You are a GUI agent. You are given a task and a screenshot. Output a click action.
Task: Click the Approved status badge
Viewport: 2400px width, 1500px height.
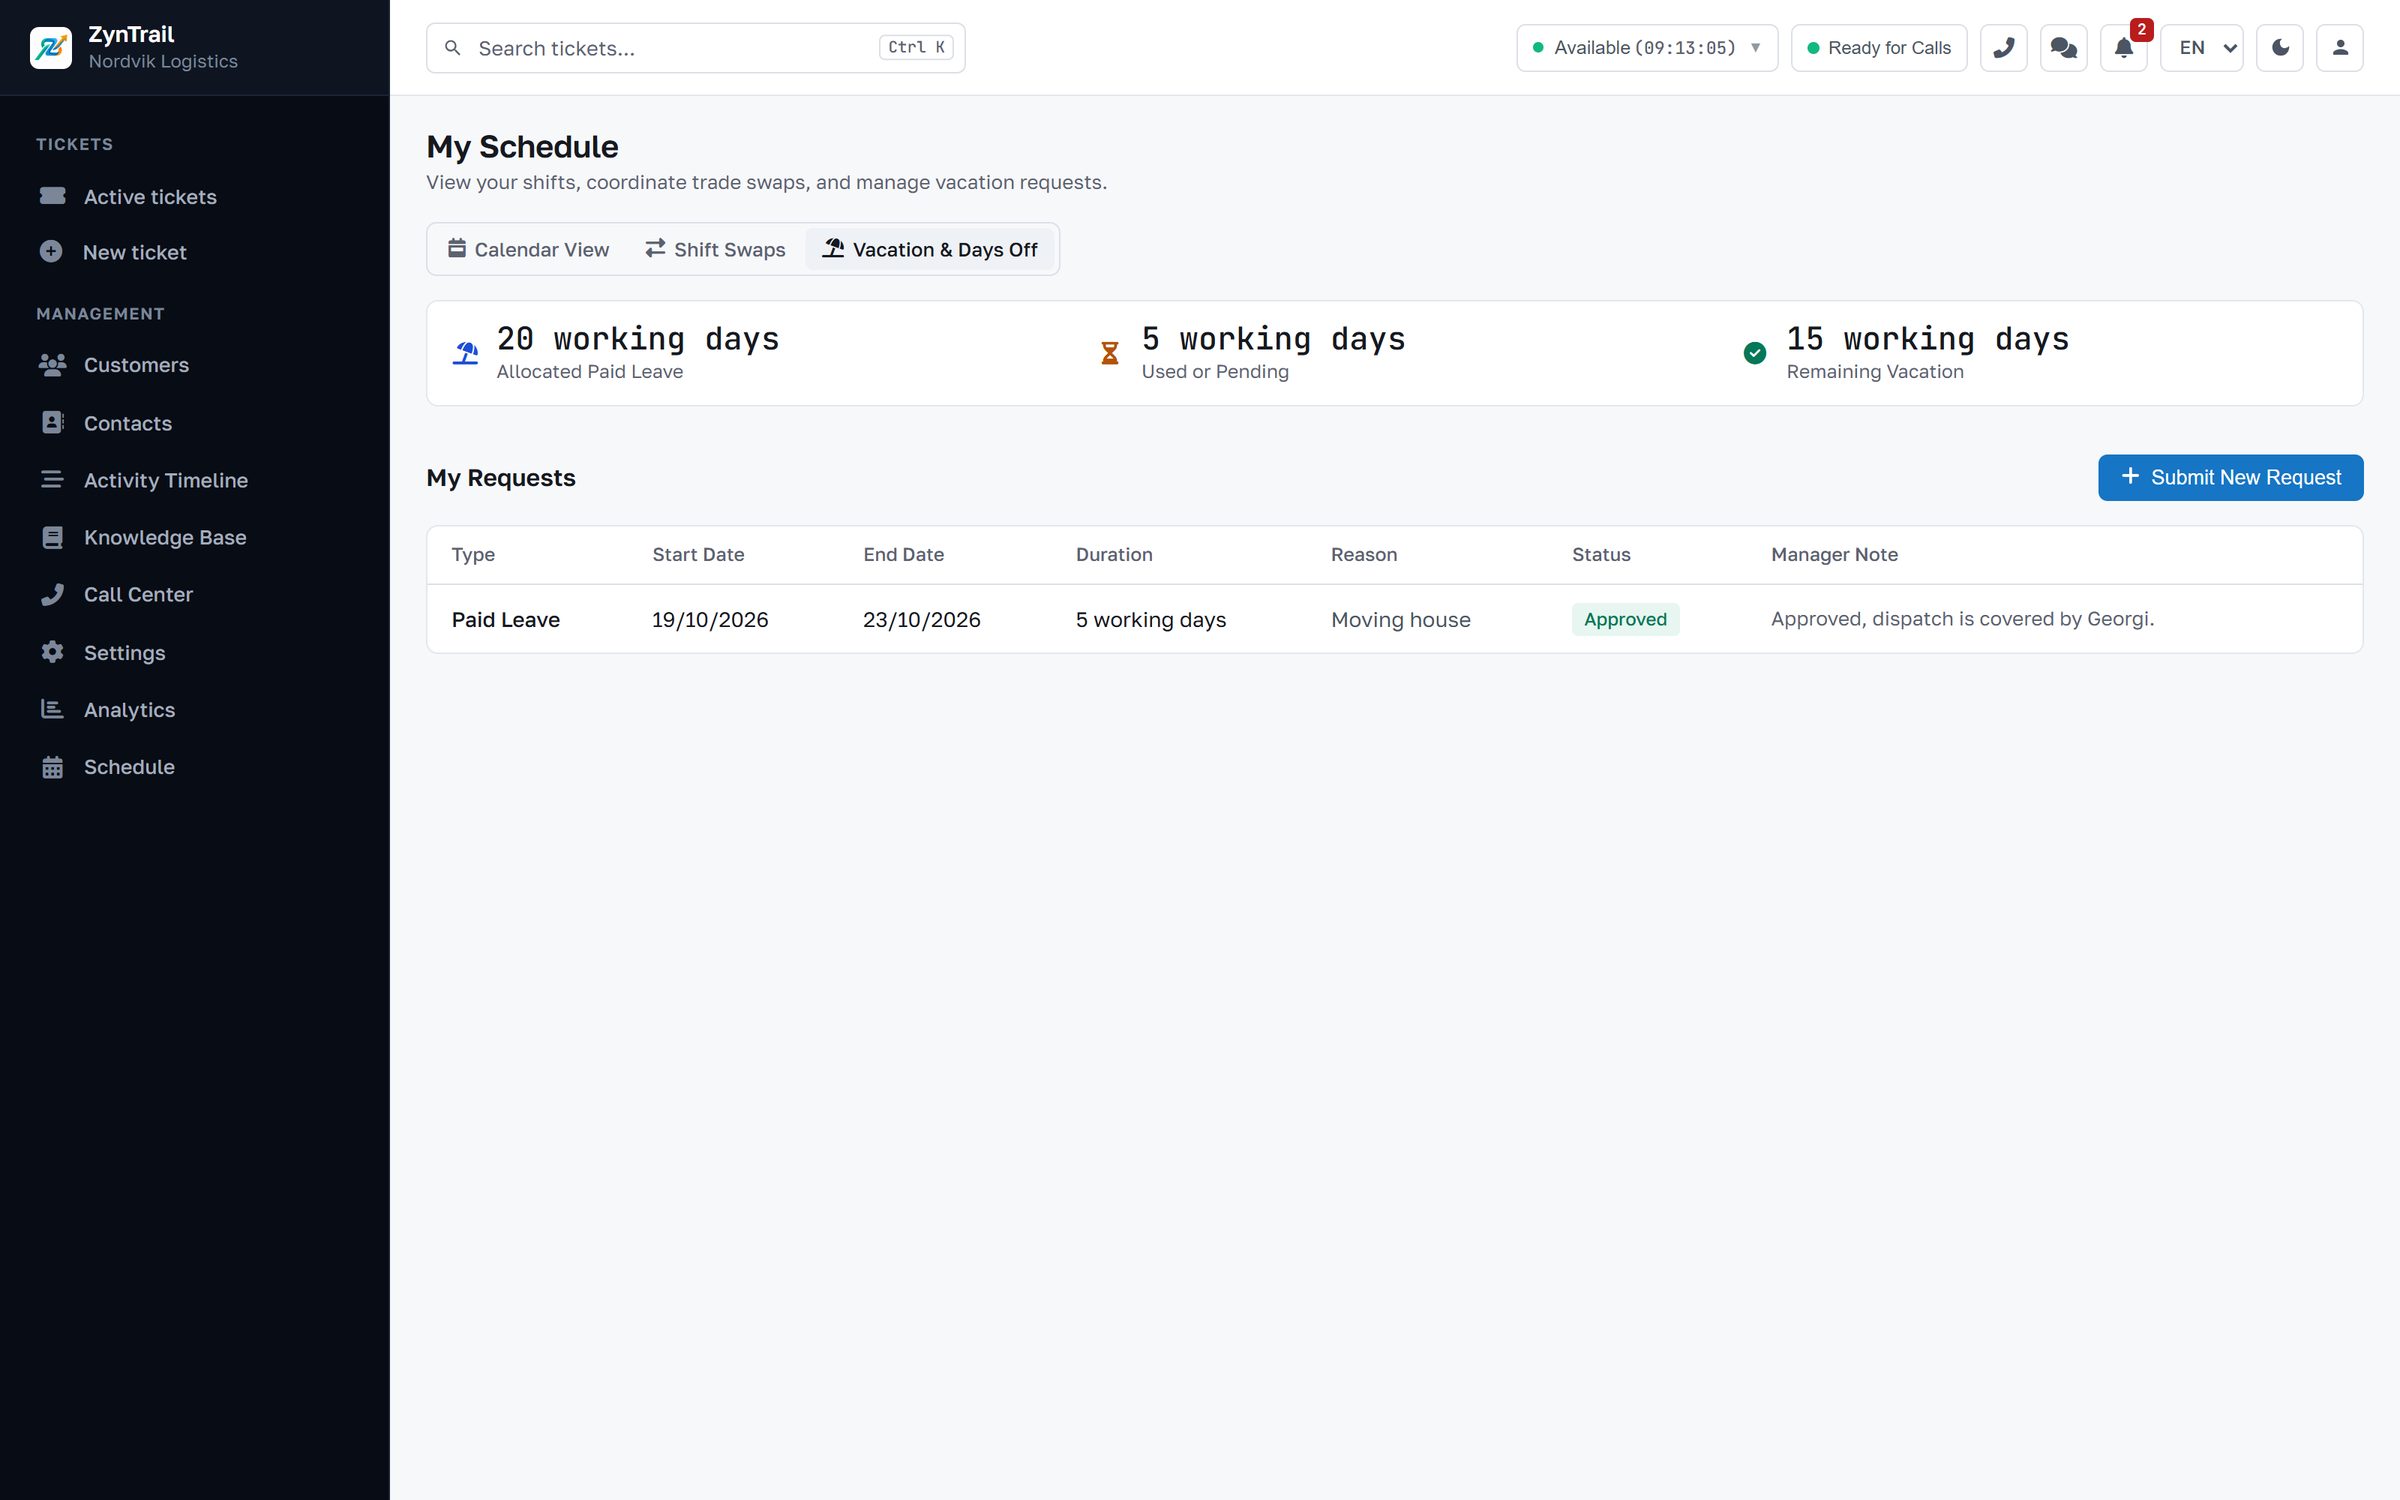pyautogui.click(x=1625, y=619)
